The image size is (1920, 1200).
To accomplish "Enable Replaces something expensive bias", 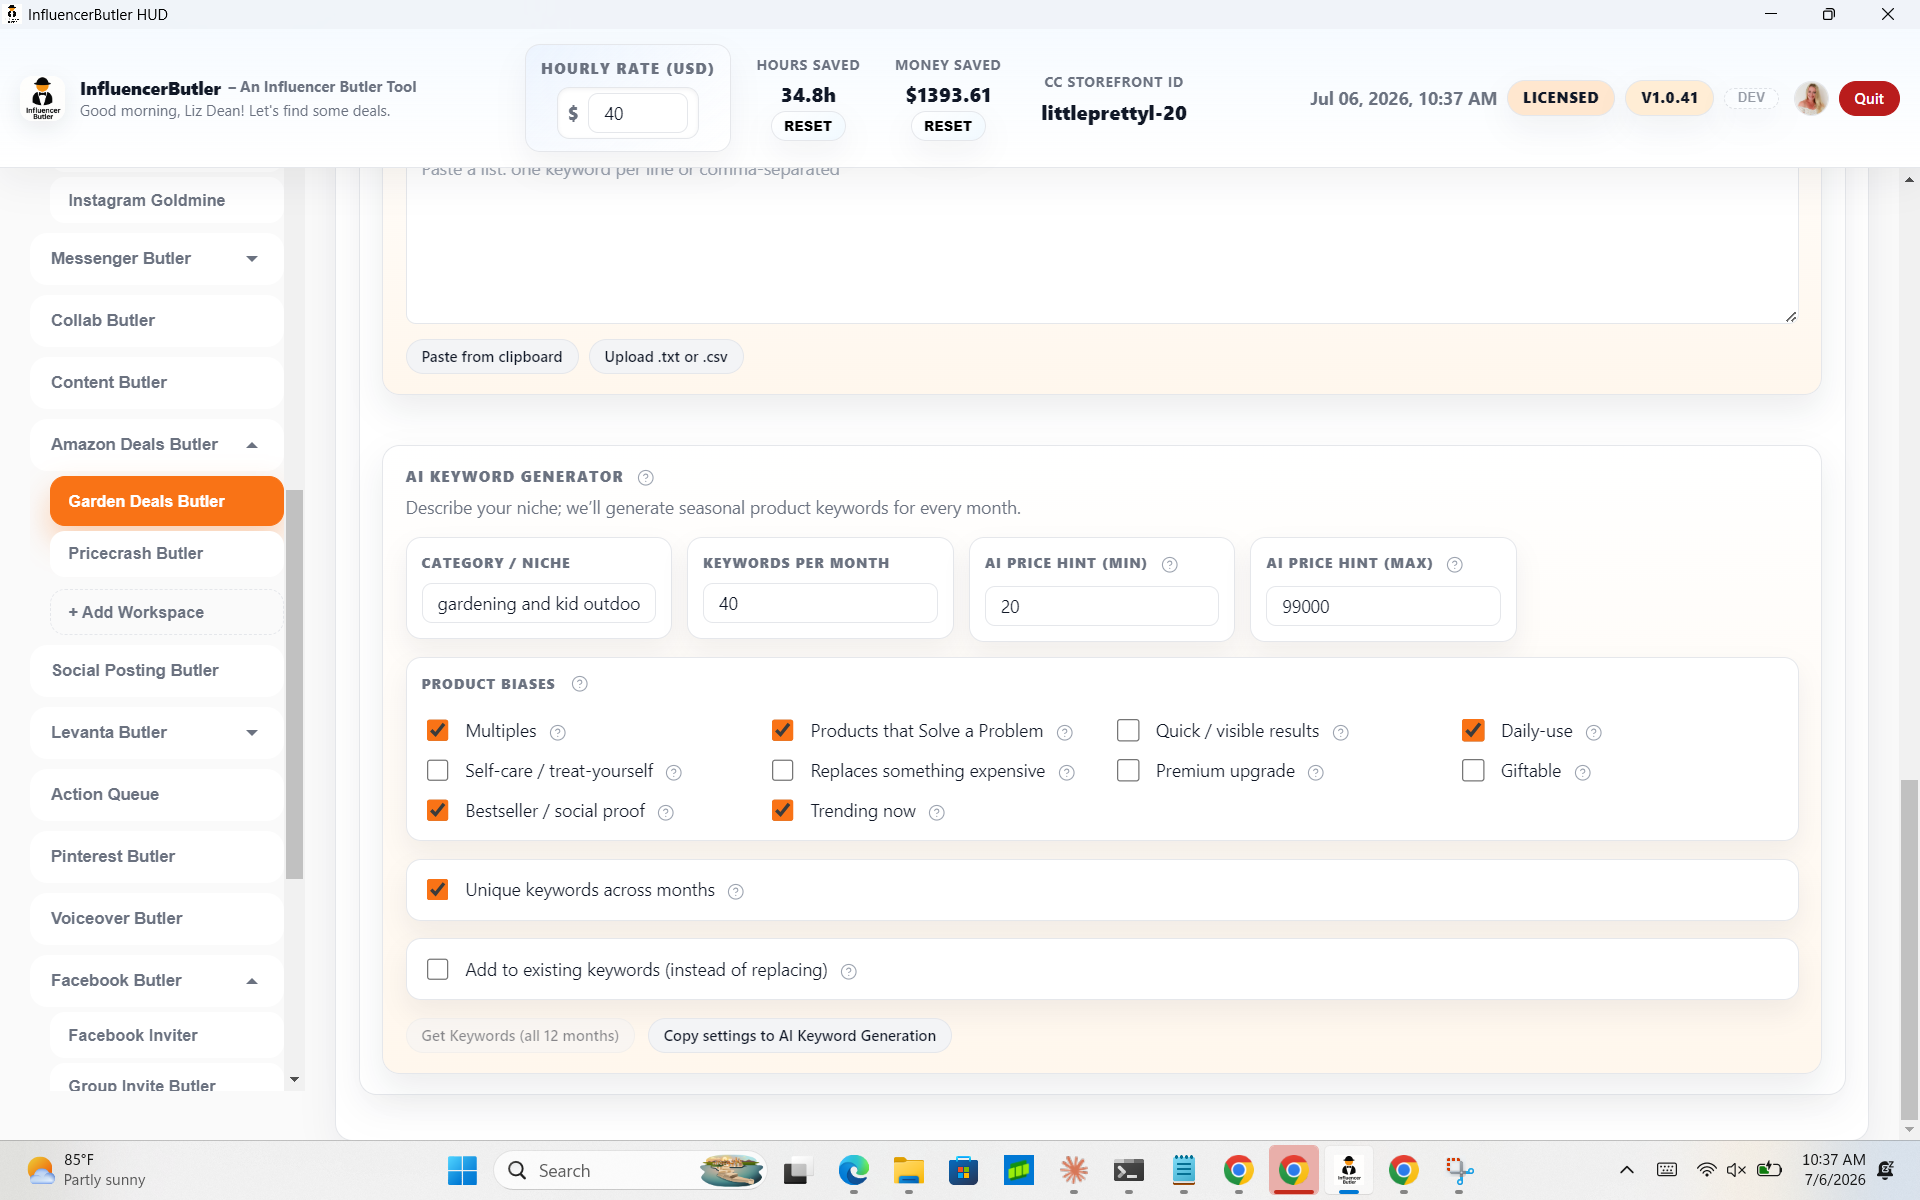I will click(x=783, y=771).
